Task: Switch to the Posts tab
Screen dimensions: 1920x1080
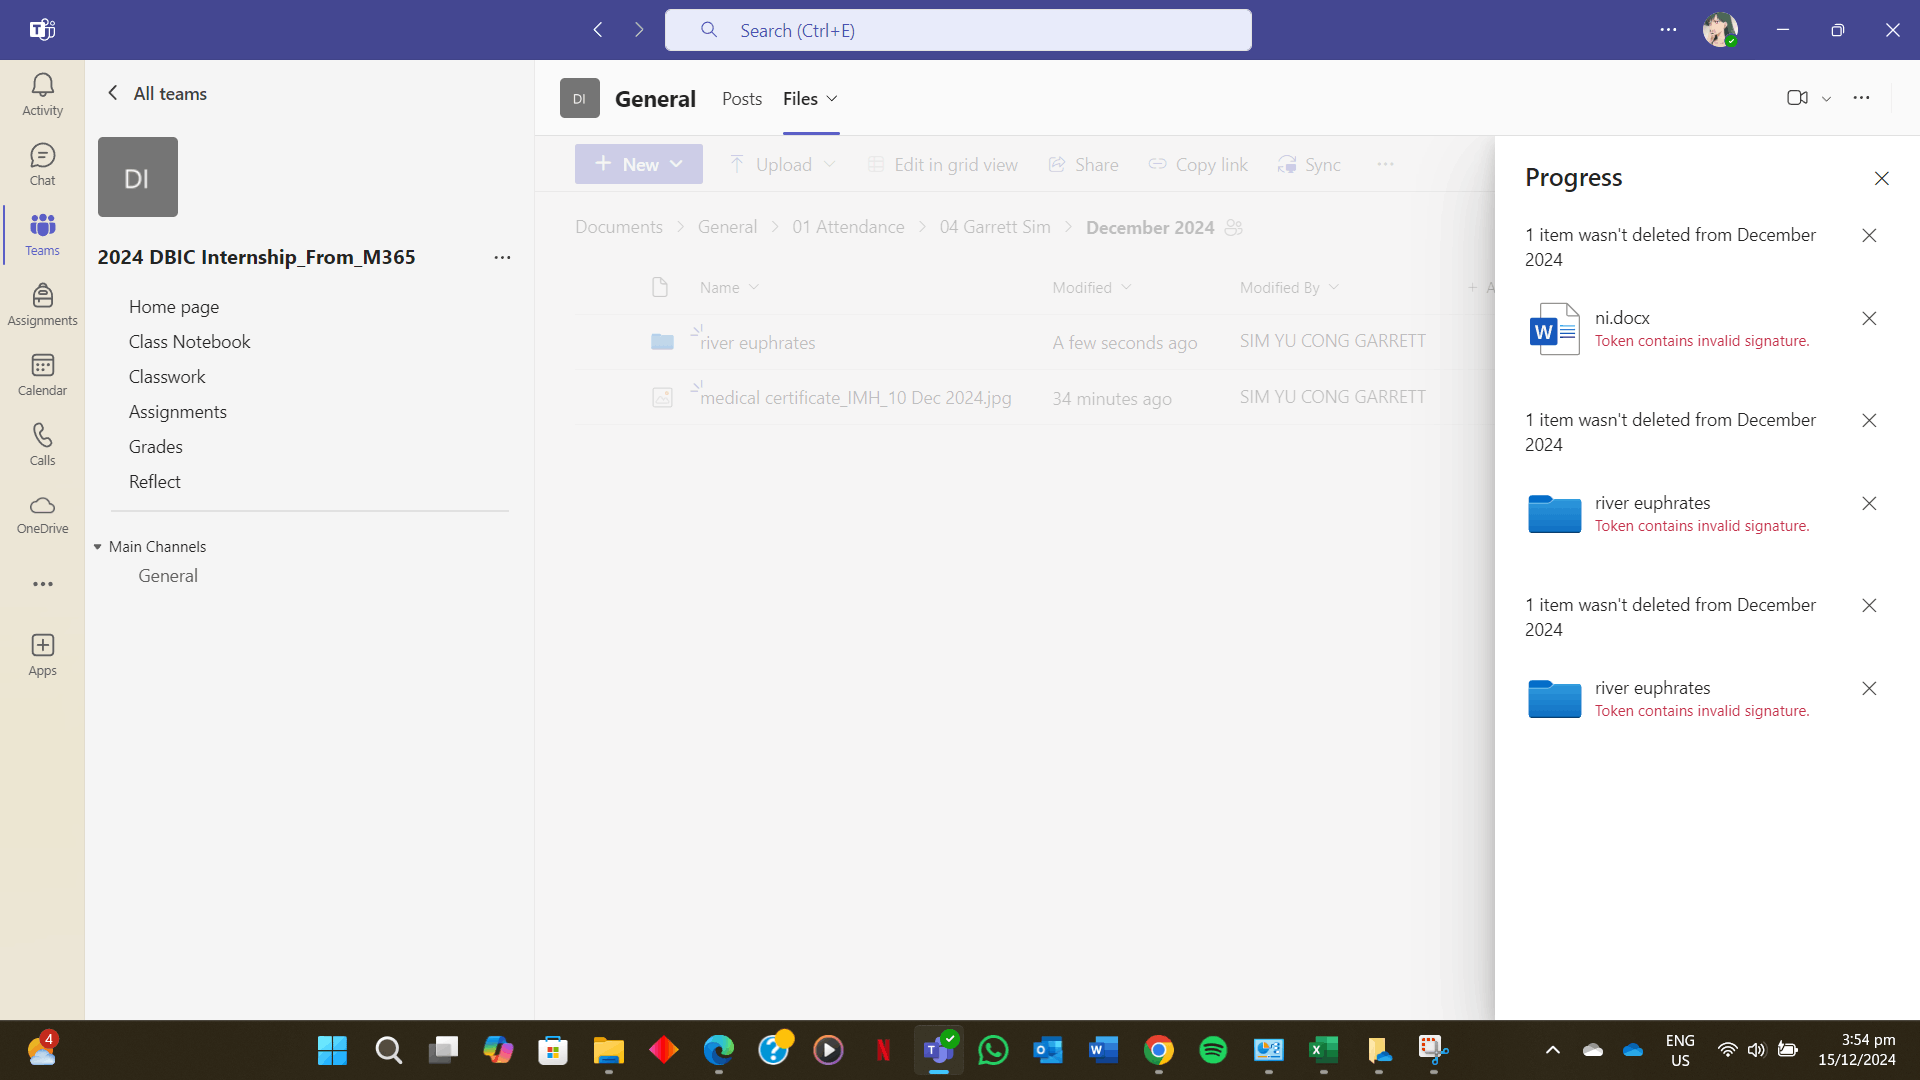Action: 741,99
